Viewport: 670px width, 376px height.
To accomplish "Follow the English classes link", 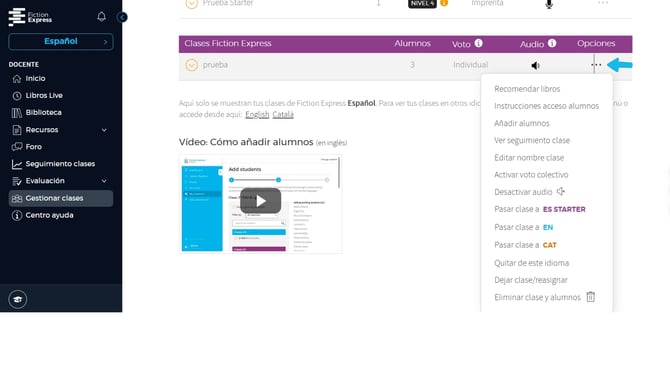I will (x=257, y=115).
